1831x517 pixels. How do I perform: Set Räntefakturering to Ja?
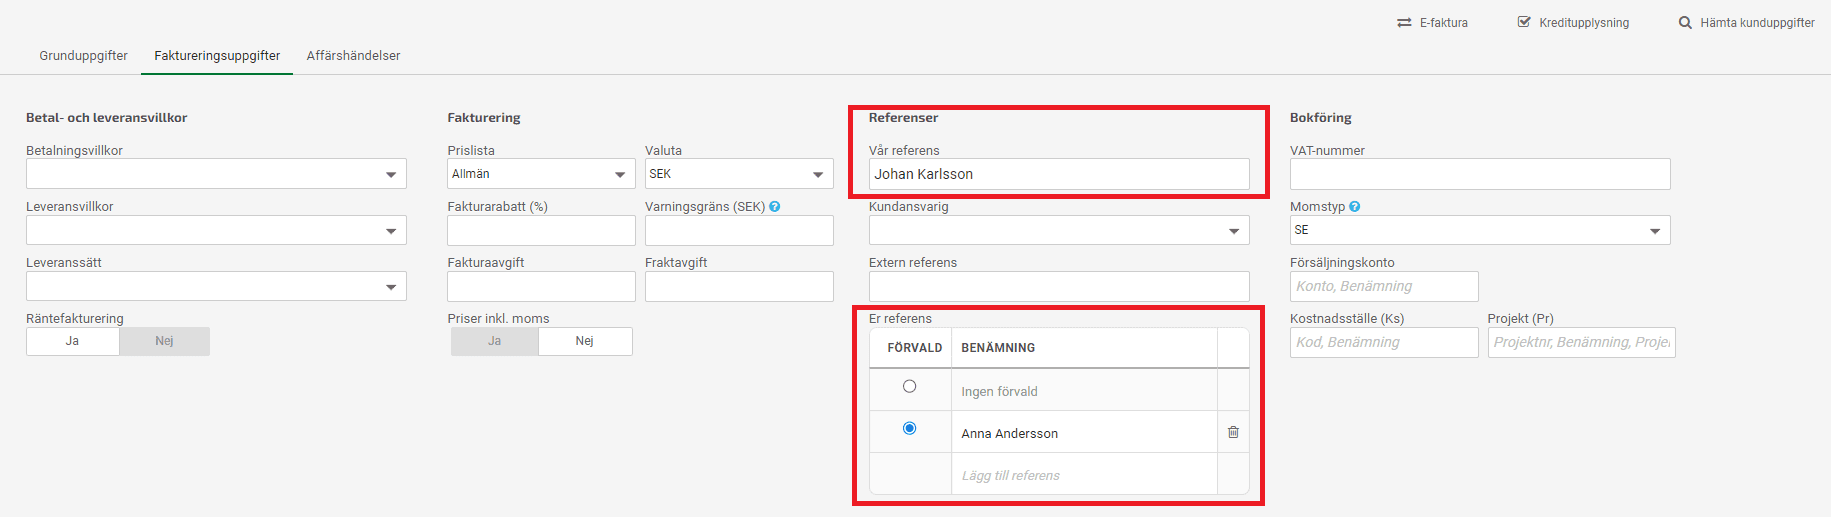click(x=73, y=341)
